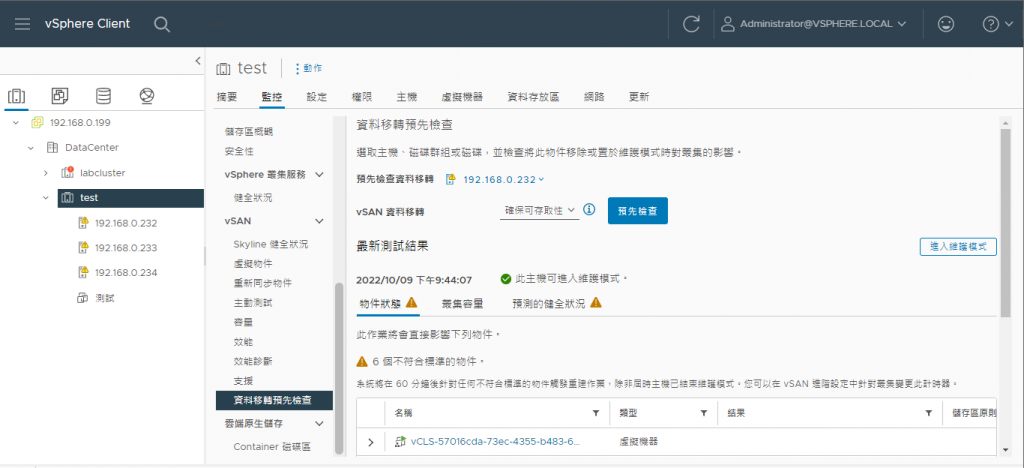Switch to the 預測的健全狀況 result tab
The width and height of the screenshot is (1024, 468).
coord(556,304)
